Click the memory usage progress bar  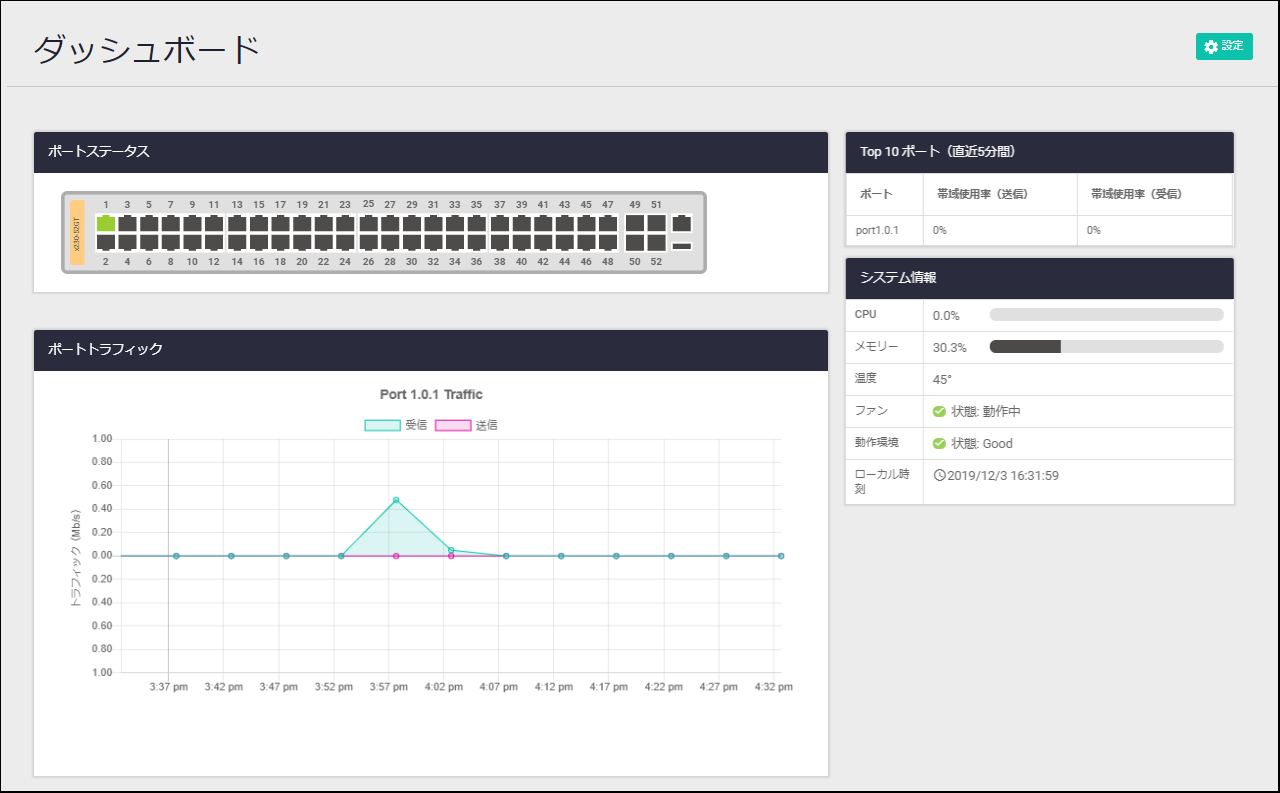coord(1106,347)
